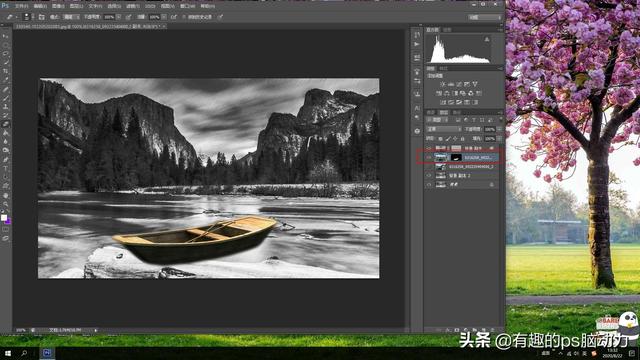Select the Brush tool
This screenshot has height=360, width=640.
coord(5,98)
